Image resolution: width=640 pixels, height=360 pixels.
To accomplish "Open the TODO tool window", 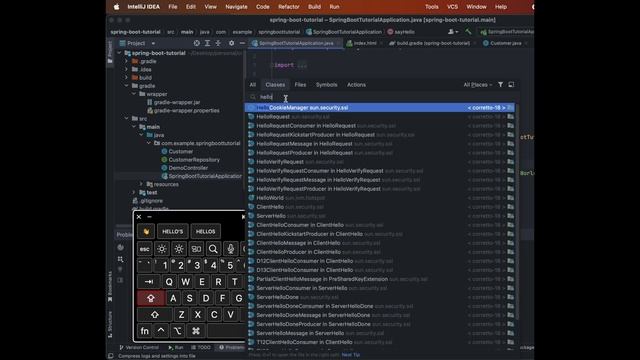I will [201, 347].
